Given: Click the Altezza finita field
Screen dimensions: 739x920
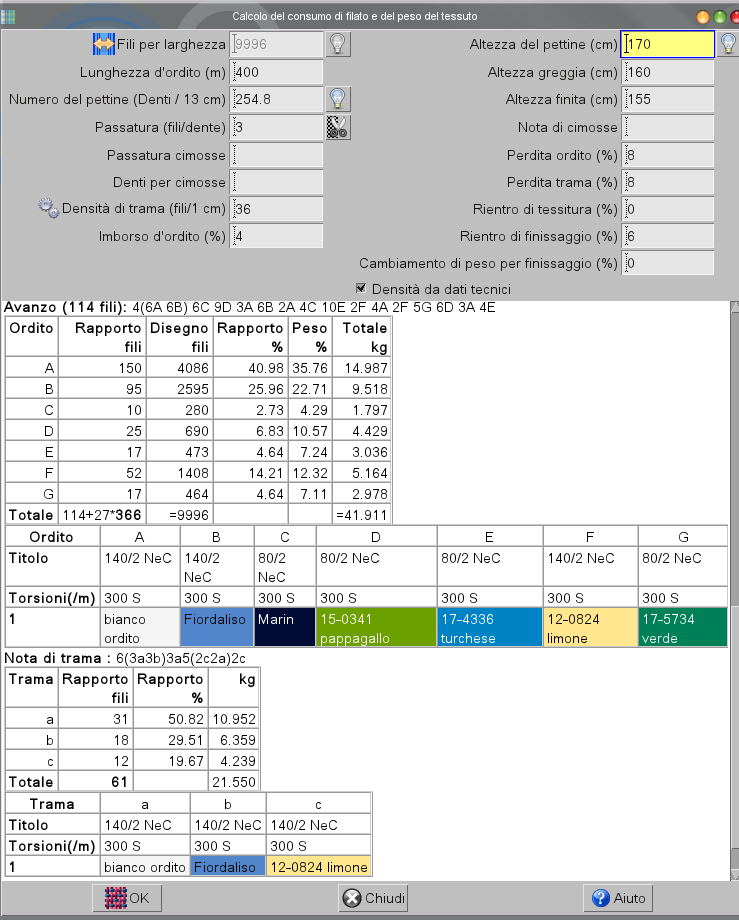Looking at the screenshot, I should tap(667, 99).
